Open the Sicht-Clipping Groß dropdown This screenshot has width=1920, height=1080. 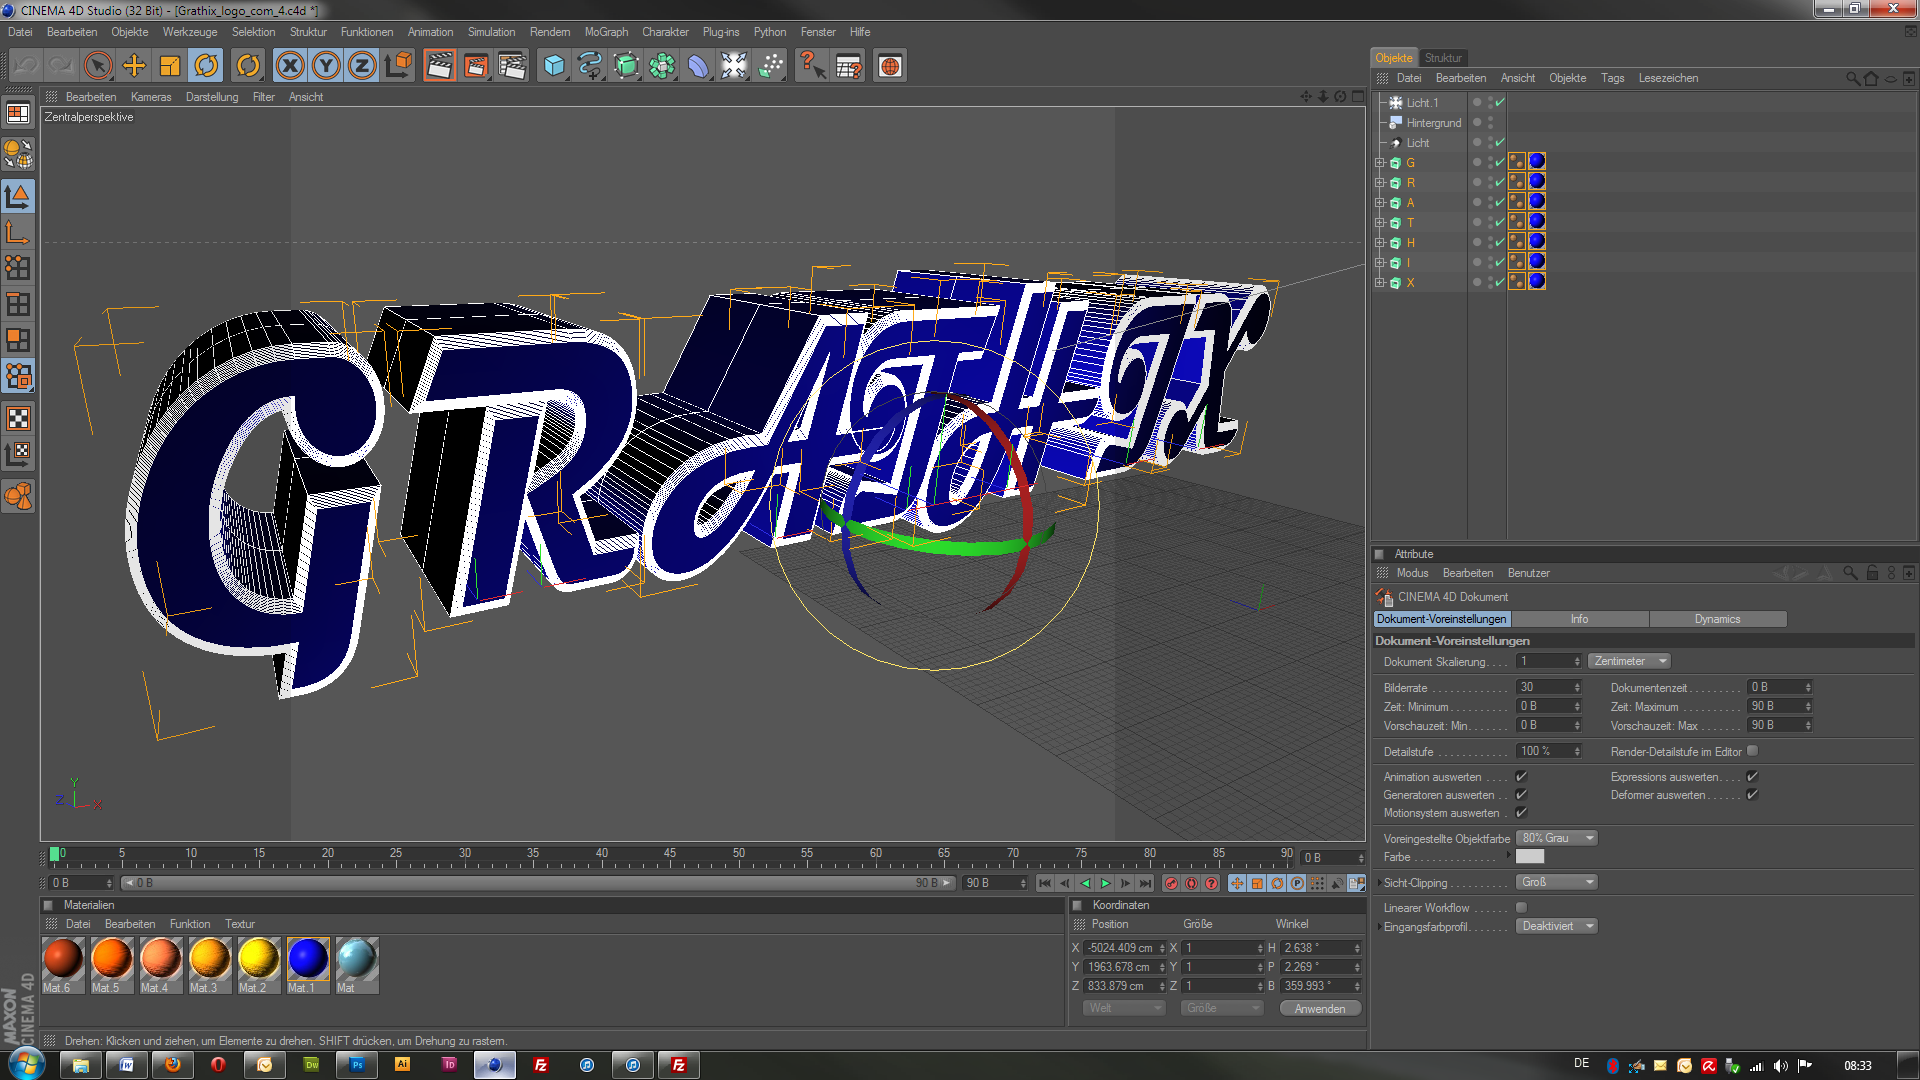click(x=1556, y=882)
